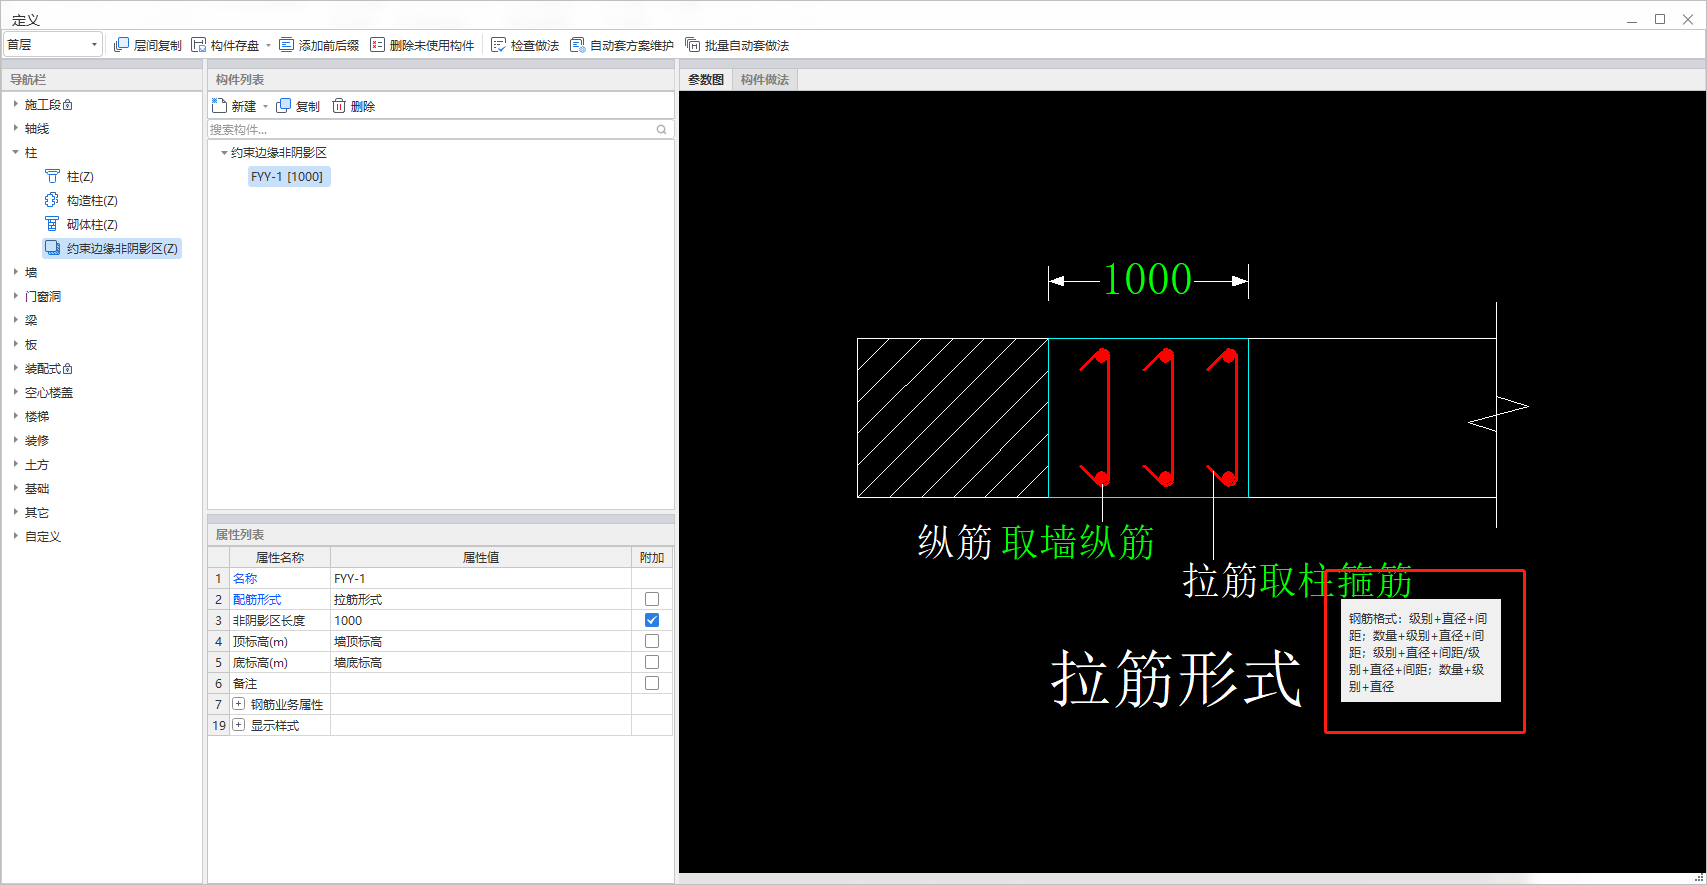
Task: Open the 构件存盘 dropdown arrow
Action: [268, 46]
